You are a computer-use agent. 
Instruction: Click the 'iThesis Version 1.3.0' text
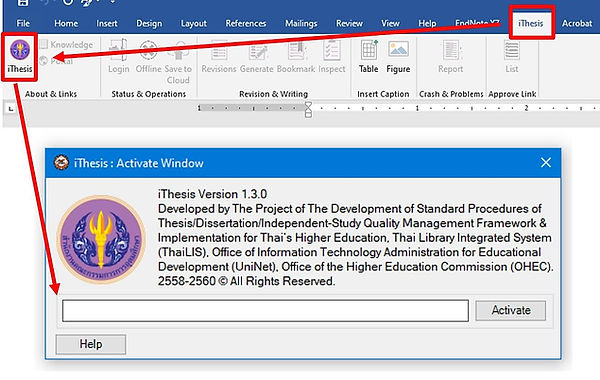[212, 194]
